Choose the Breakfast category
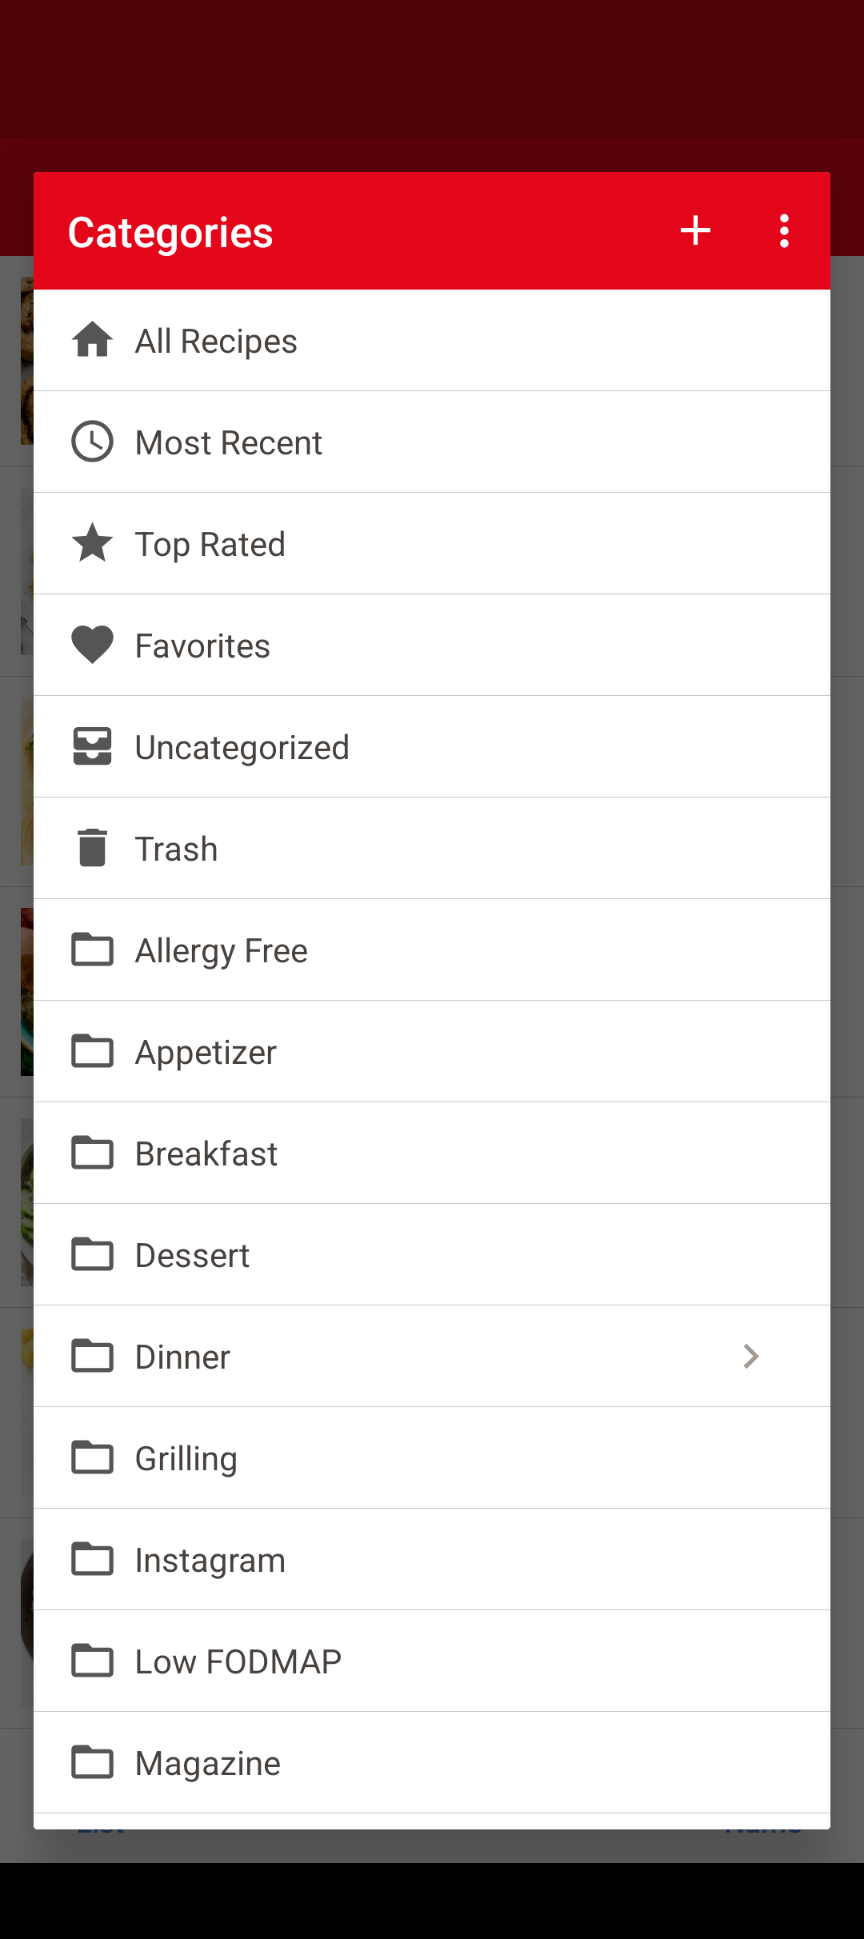 (x=206, y=1154)
